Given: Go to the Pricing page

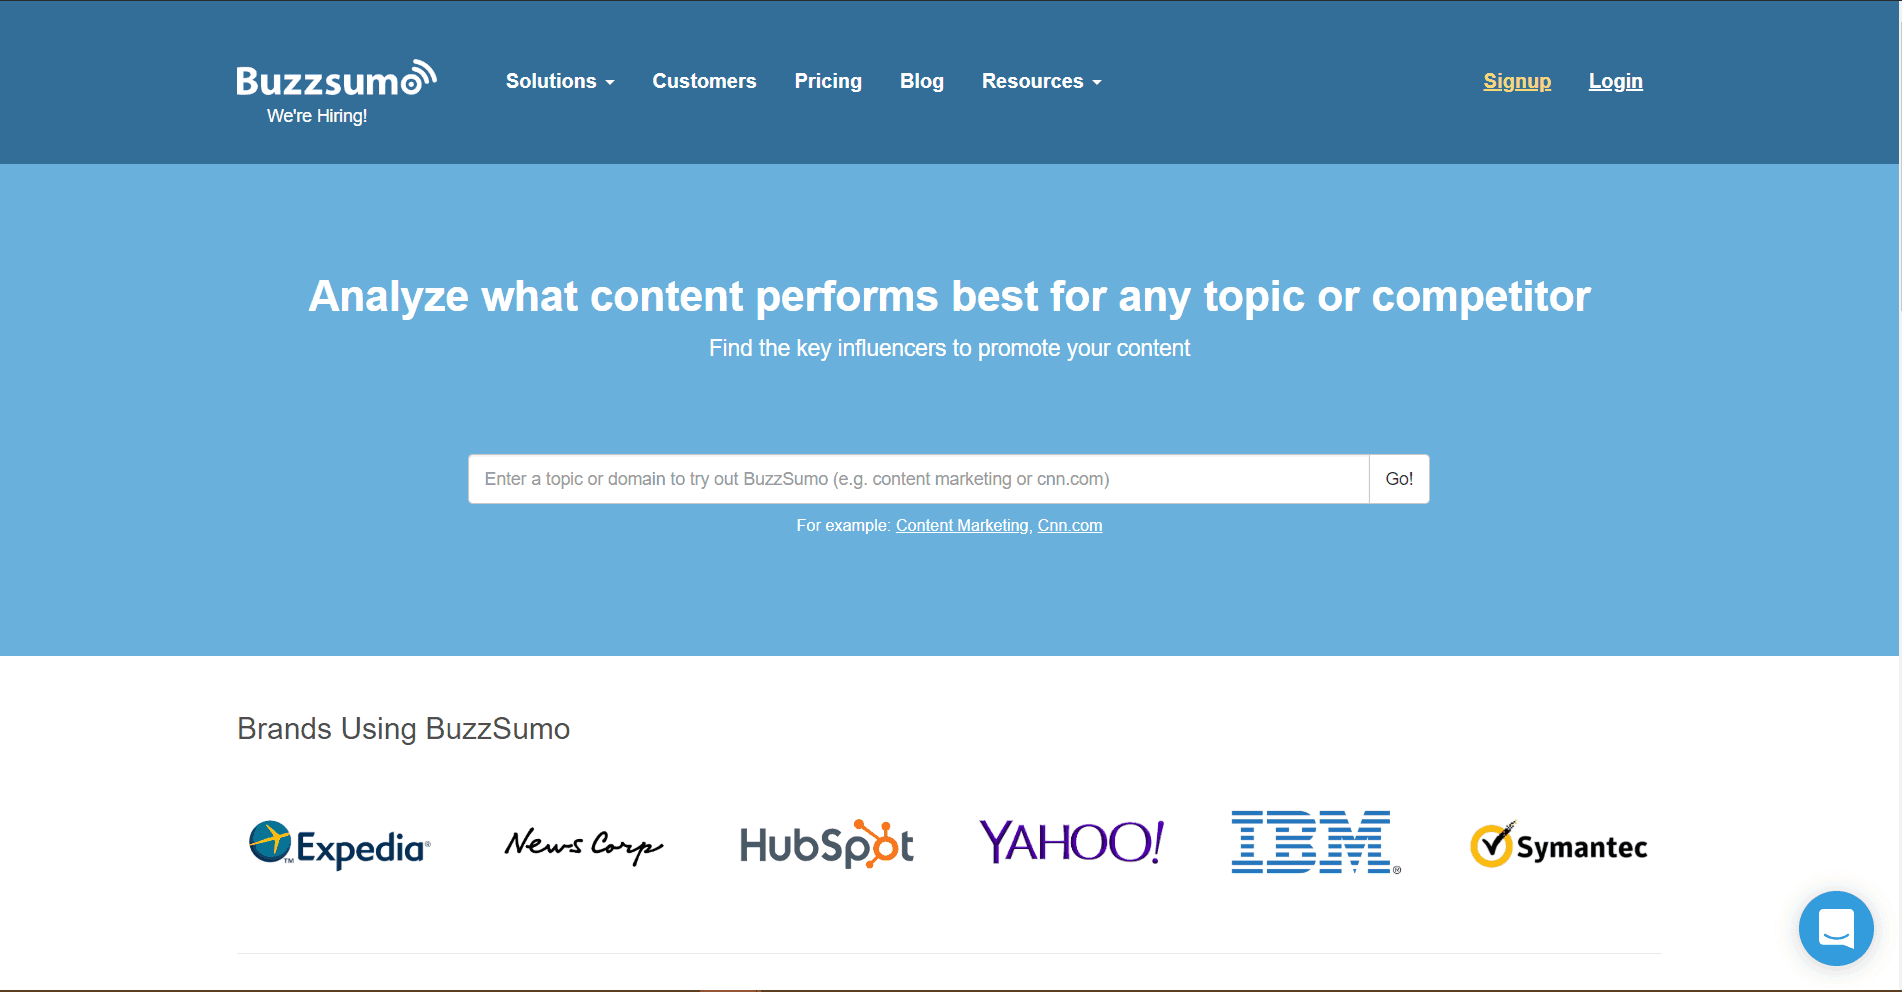Looking at the screenshot, I should tap(828, 81).
